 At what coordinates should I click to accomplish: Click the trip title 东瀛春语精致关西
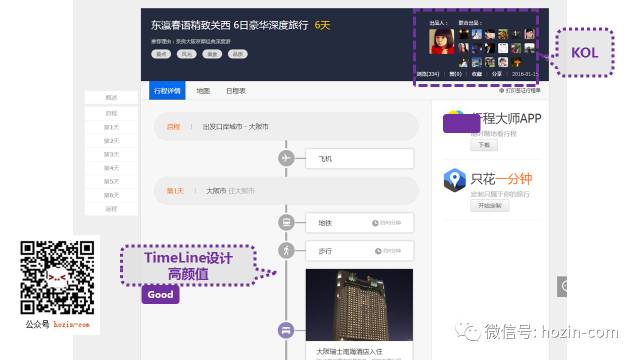(229, 25)
